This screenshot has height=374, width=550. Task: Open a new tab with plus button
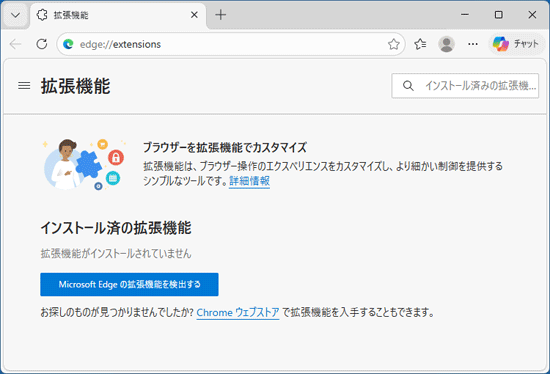(221, 15)
